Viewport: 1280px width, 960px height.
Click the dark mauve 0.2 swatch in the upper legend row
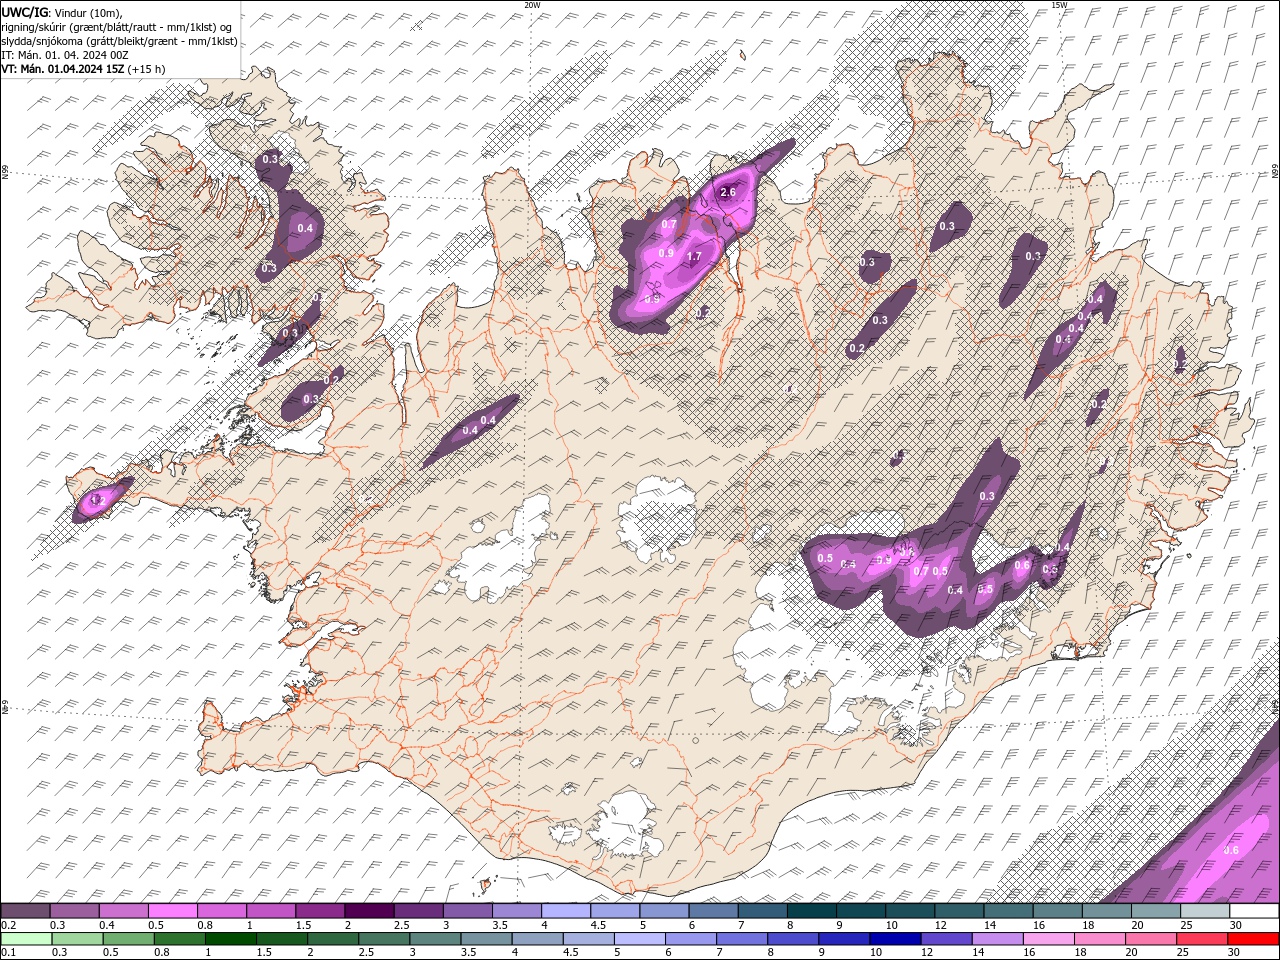click(x=26, y=911)
